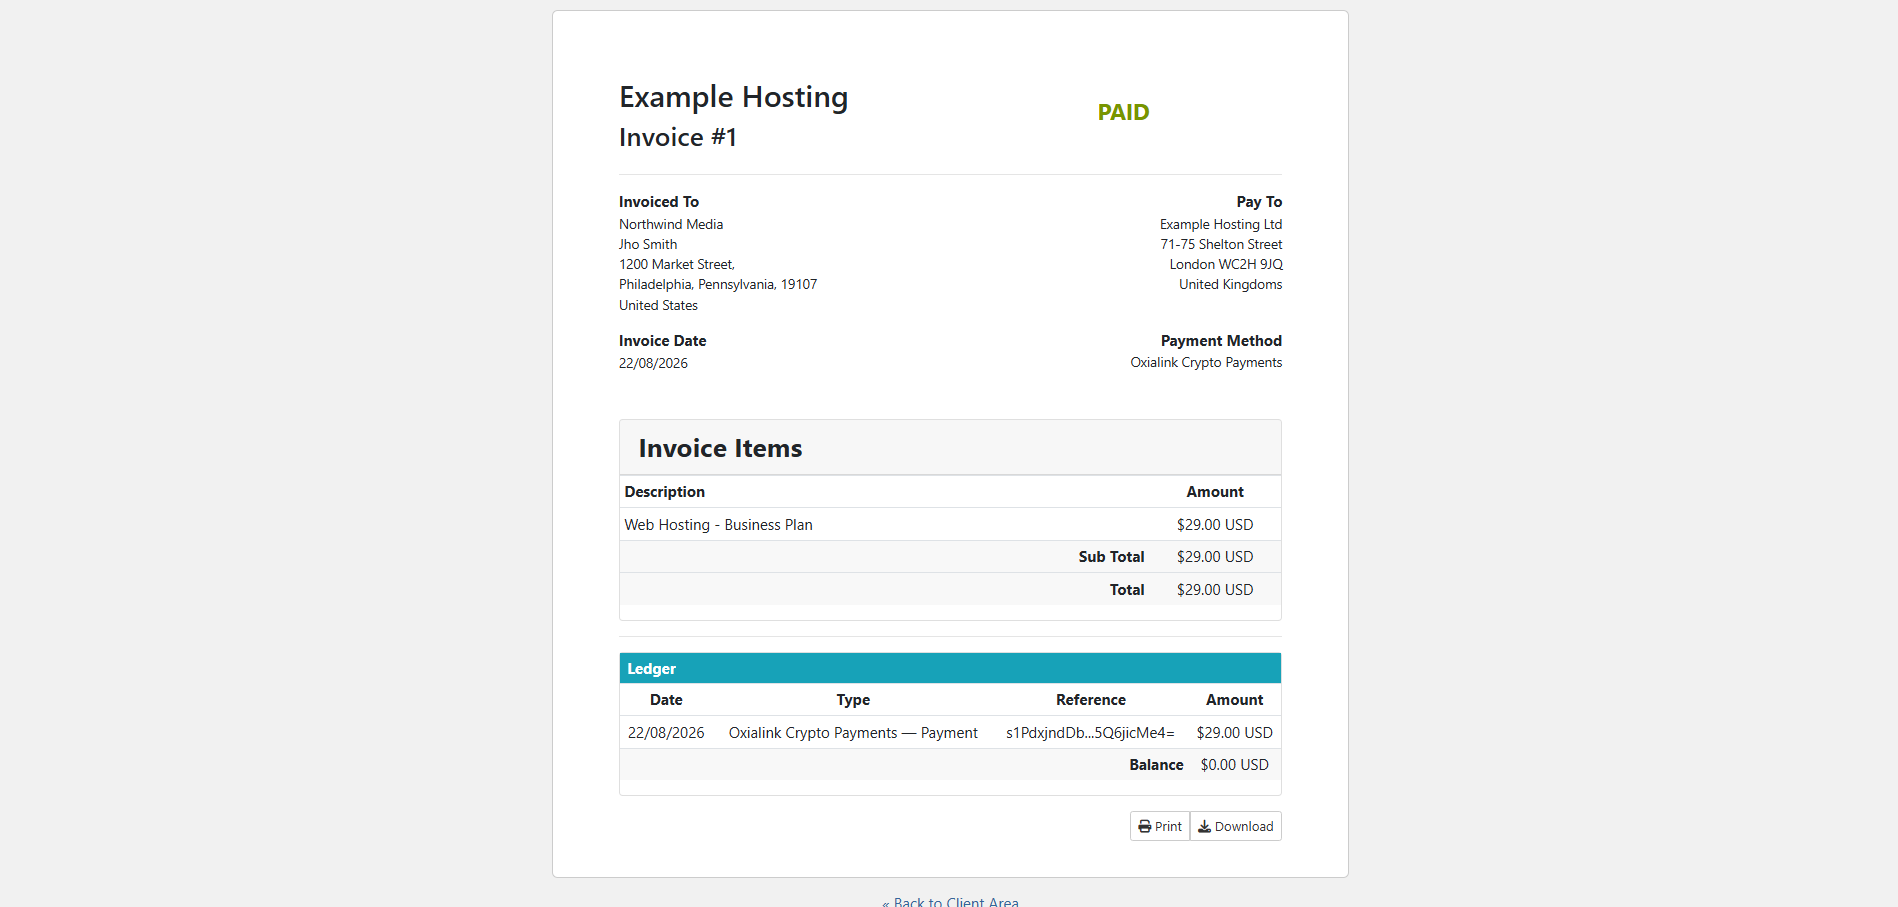Click the $29.00 USD amount for Web Hosting
The image size is (1898, 907).
pyautogui.click(x=1214, y=524)
